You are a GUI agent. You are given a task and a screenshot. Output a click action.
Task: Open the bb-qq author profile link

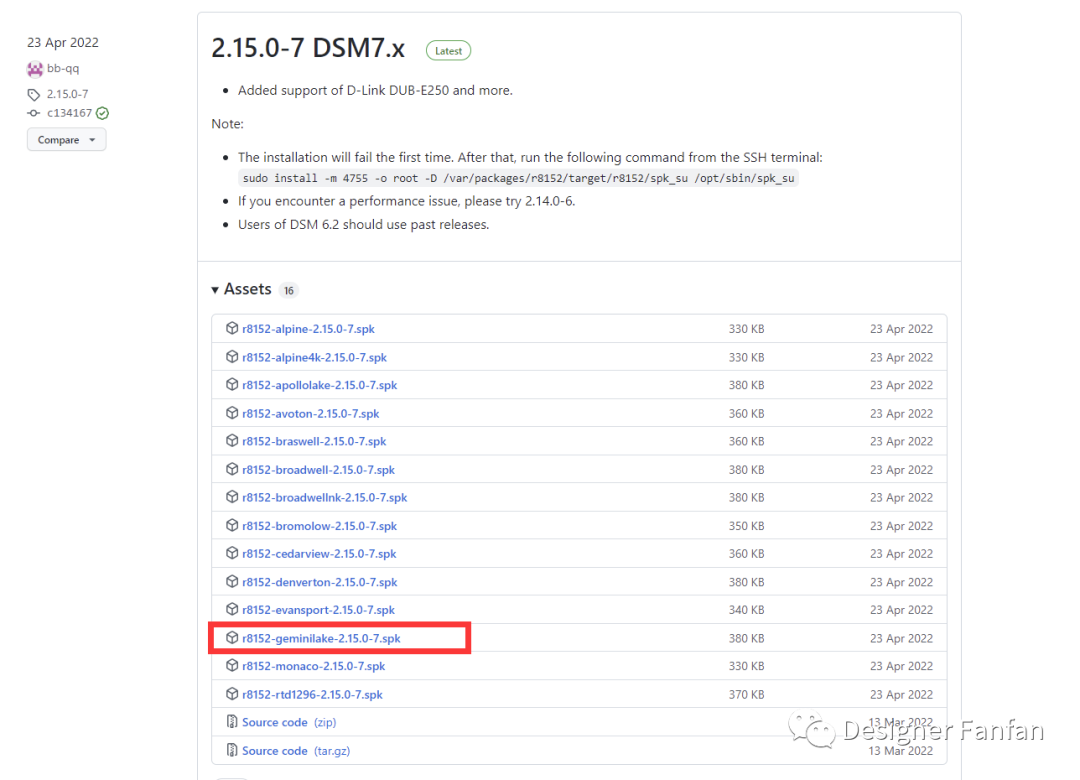pos(63,68)
